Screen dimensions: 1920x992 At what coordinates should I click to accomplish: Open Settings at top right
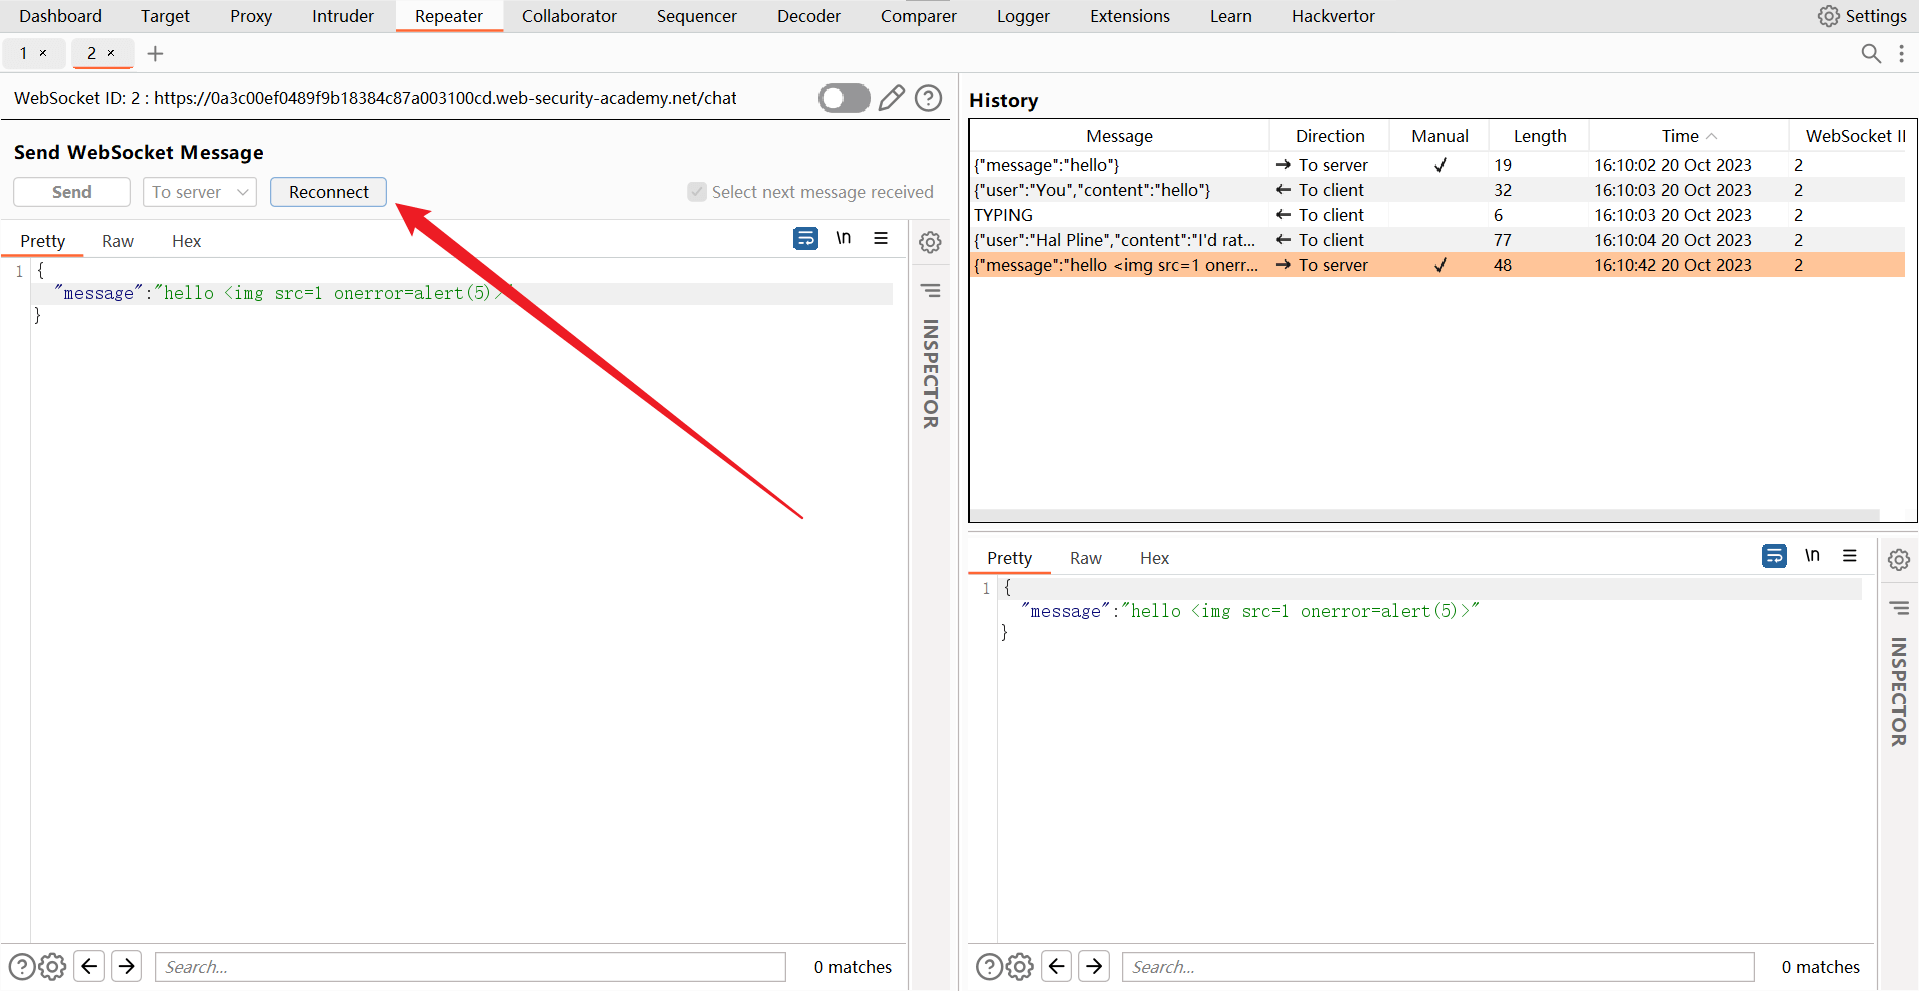(x=1862, y=16)
